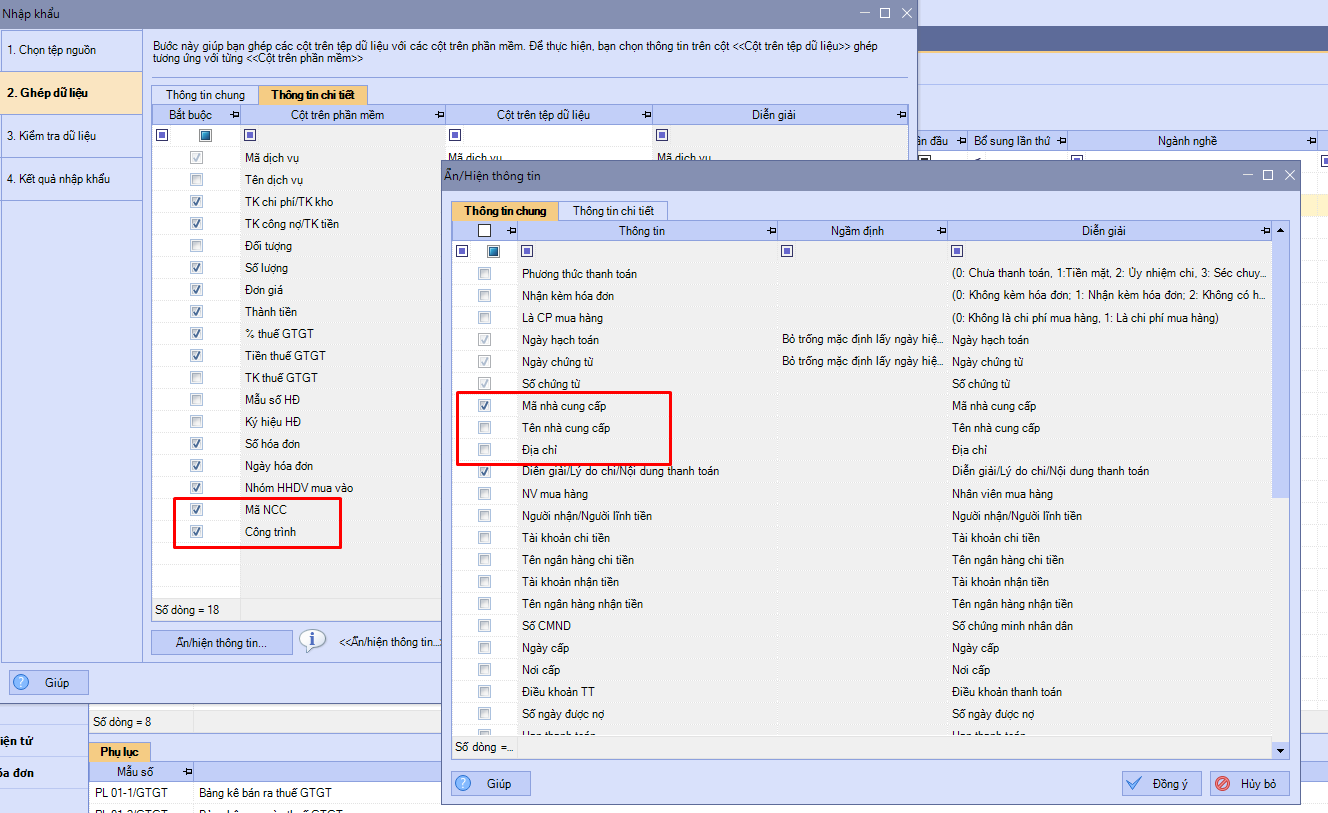Click the filter icon under Diễn giải in popup

(x=957, y=251)
